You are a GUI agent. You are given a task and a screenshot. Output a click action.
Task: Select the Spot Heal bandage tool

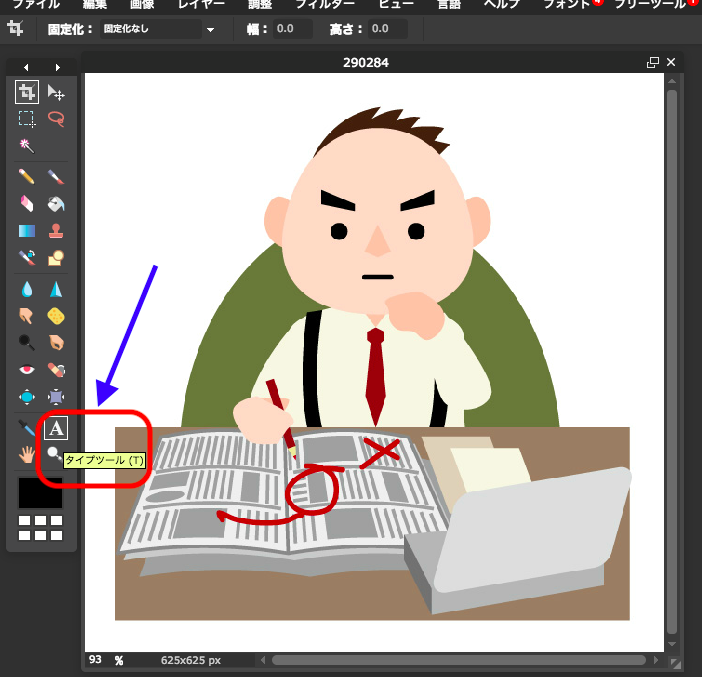[x=56, y=370]
